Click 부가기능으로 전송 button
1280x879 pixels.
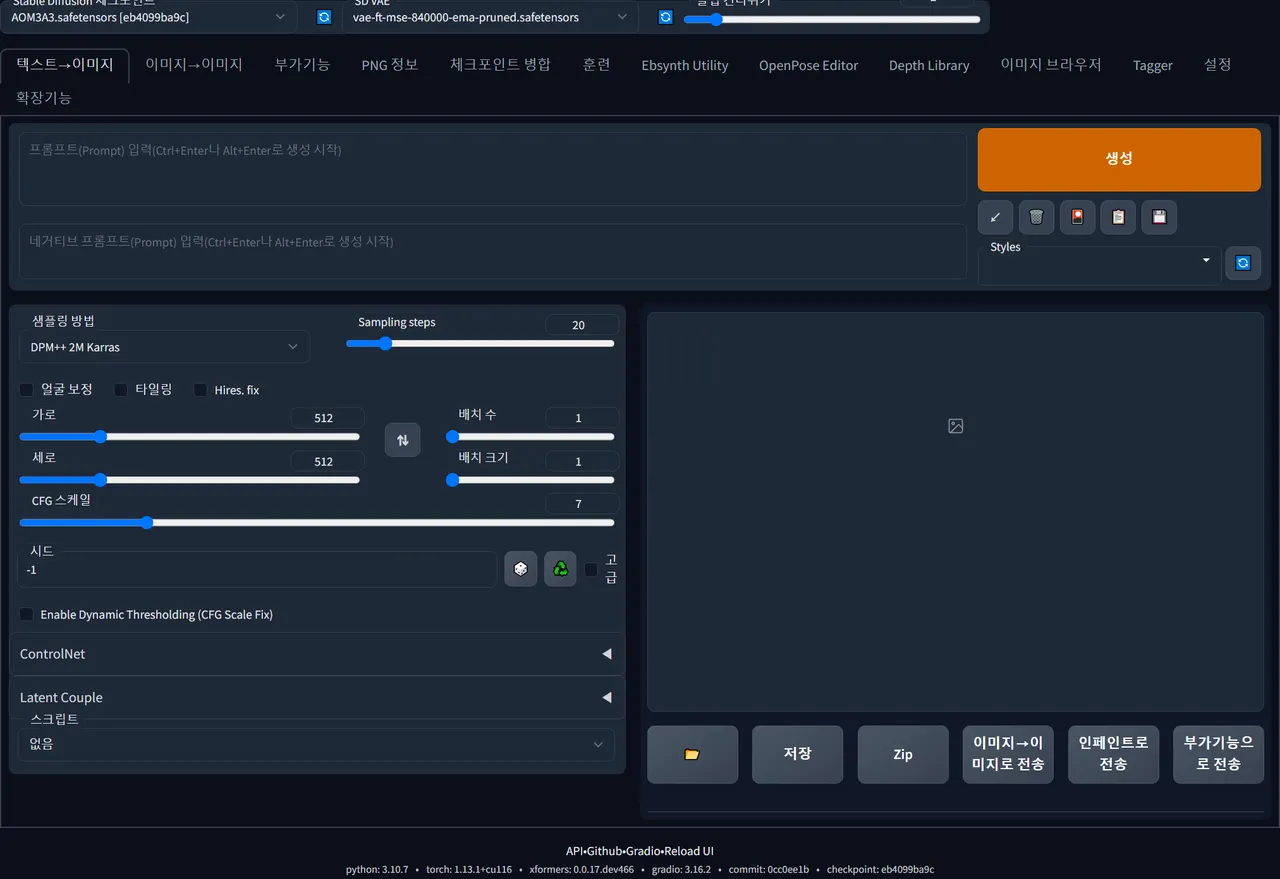point(1218,755)
